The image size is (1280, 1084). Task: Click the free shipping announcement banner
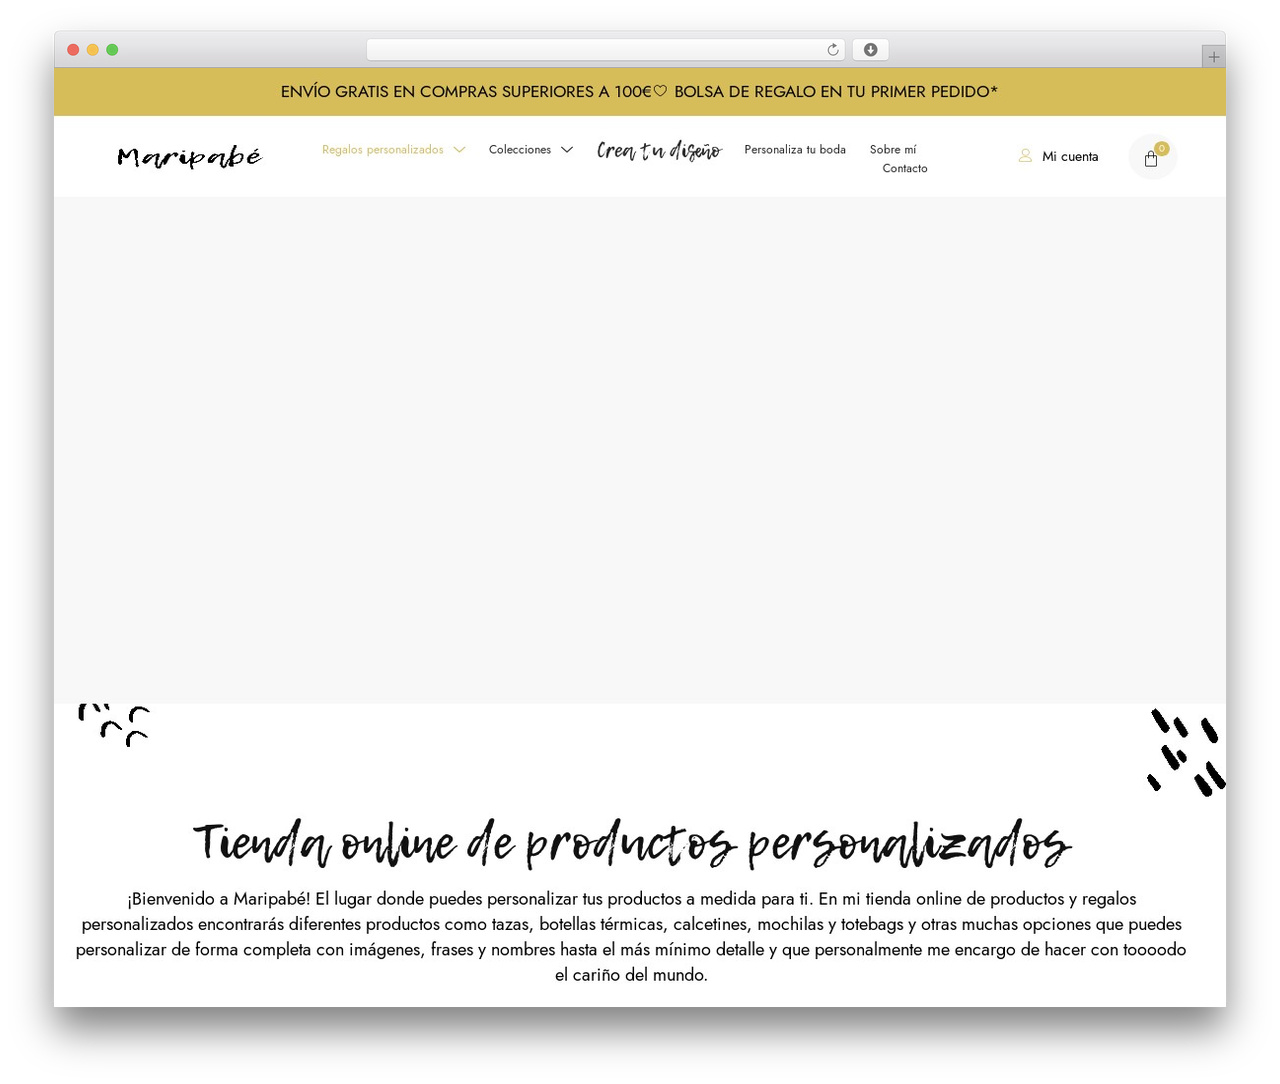pos(640,92)
